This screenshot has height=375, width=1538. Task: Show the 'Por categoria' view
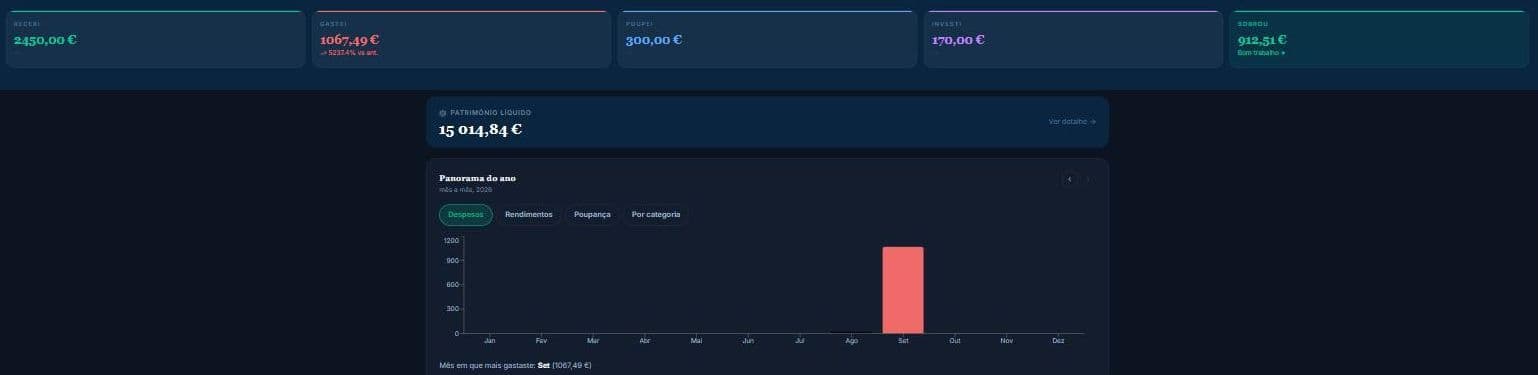click(x=656, y=215)
